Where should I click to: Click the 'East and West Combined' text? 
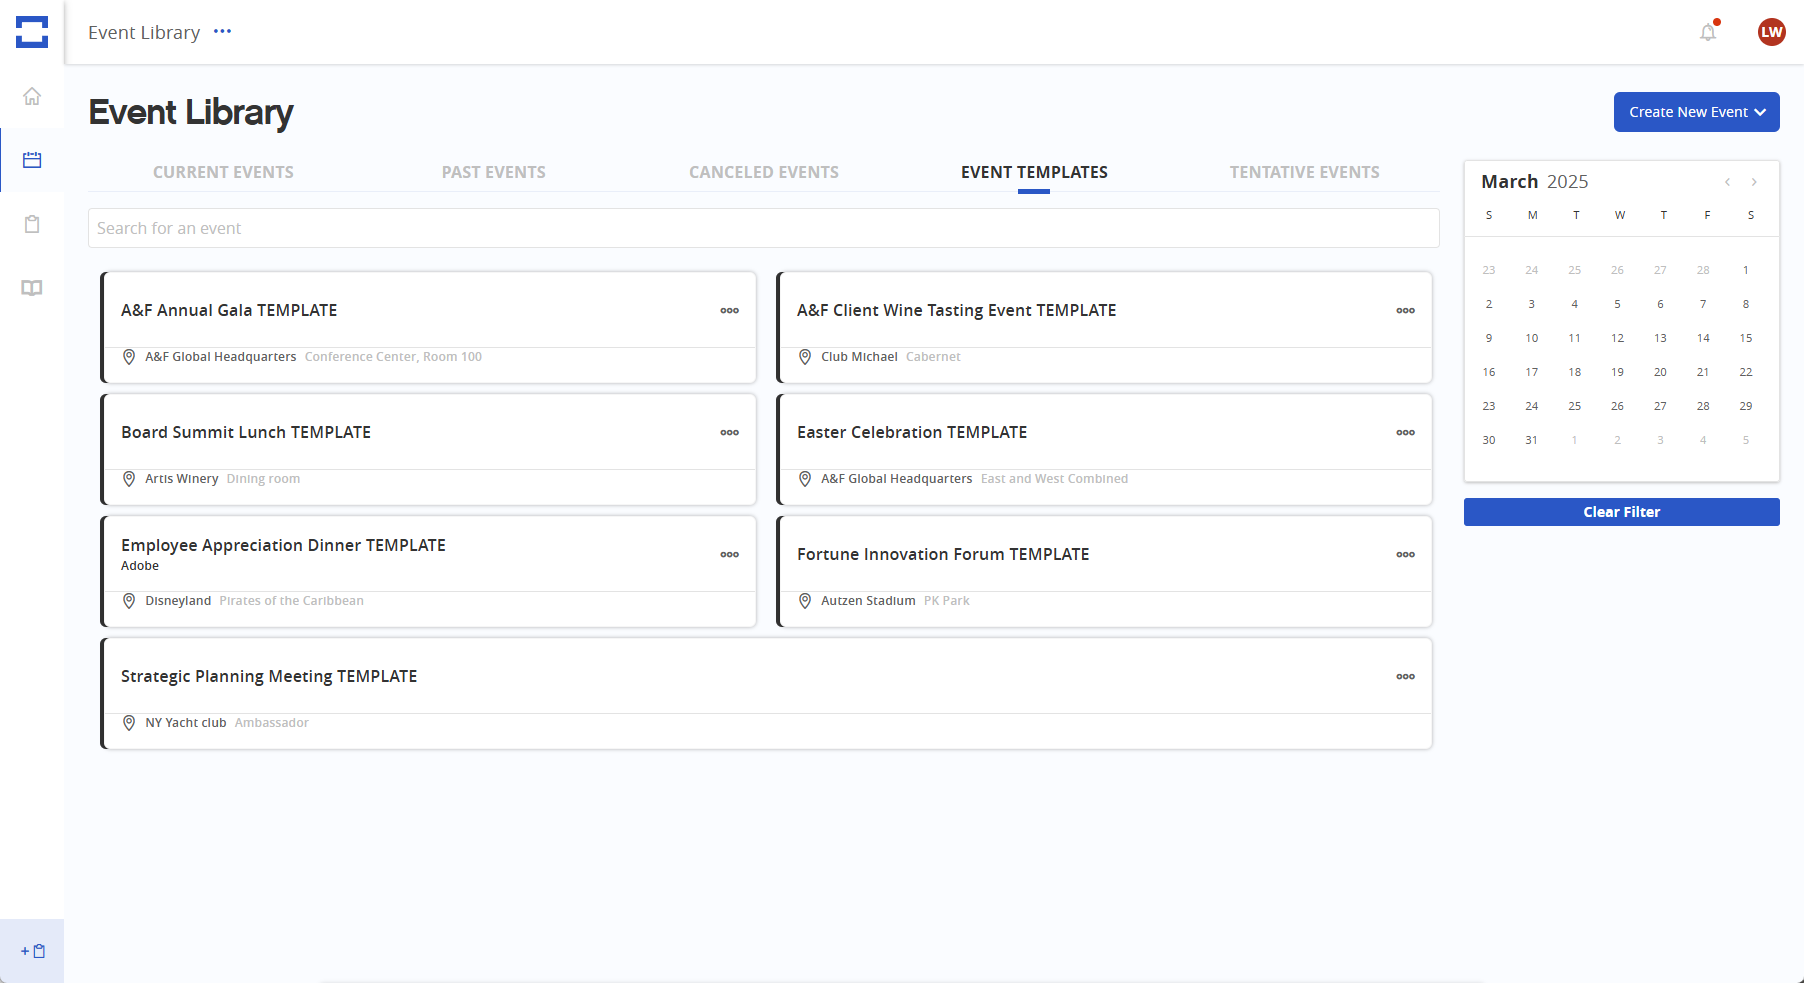coord(1054,479)
